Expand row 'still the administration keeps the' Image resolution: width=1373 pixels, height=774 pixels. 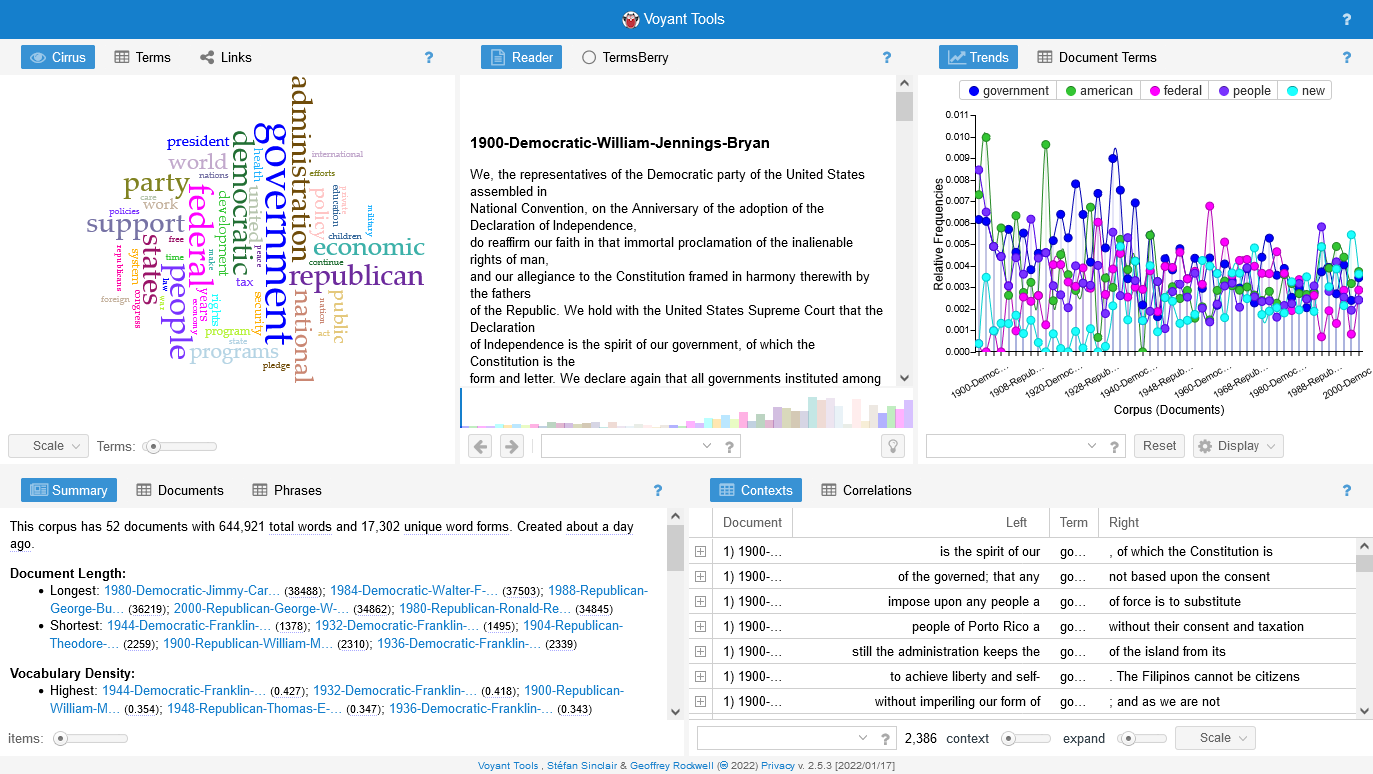point(700,651)
